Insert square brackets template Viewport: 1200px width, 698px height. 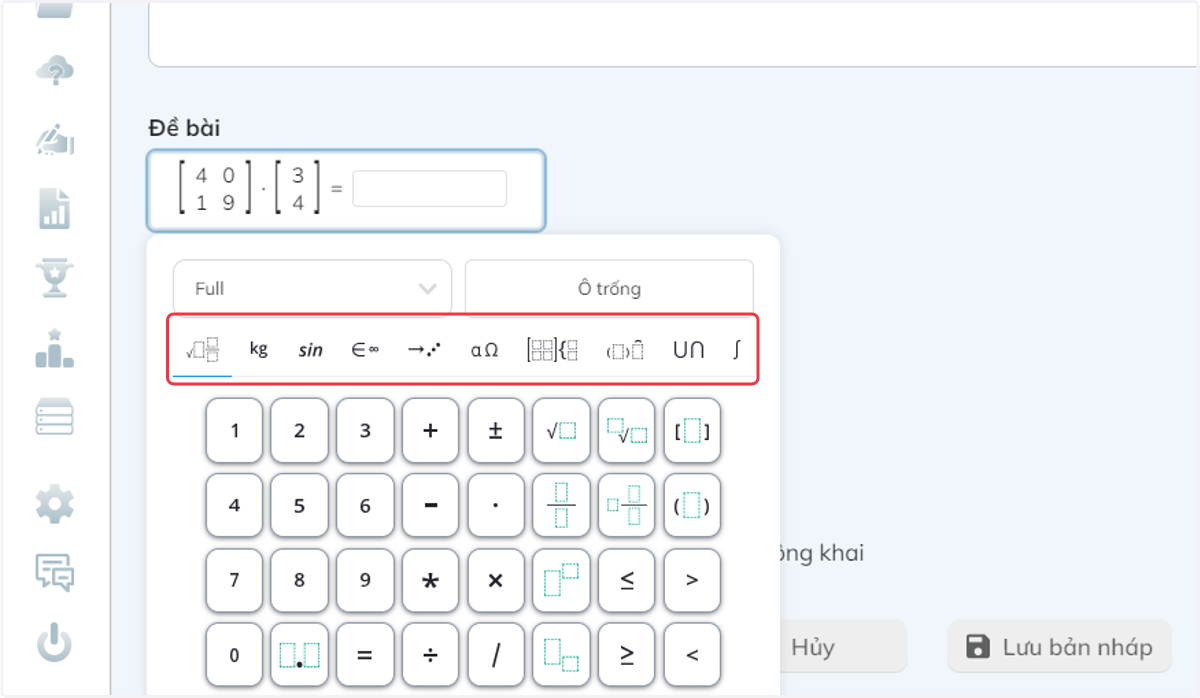click(x=692, y=431)
